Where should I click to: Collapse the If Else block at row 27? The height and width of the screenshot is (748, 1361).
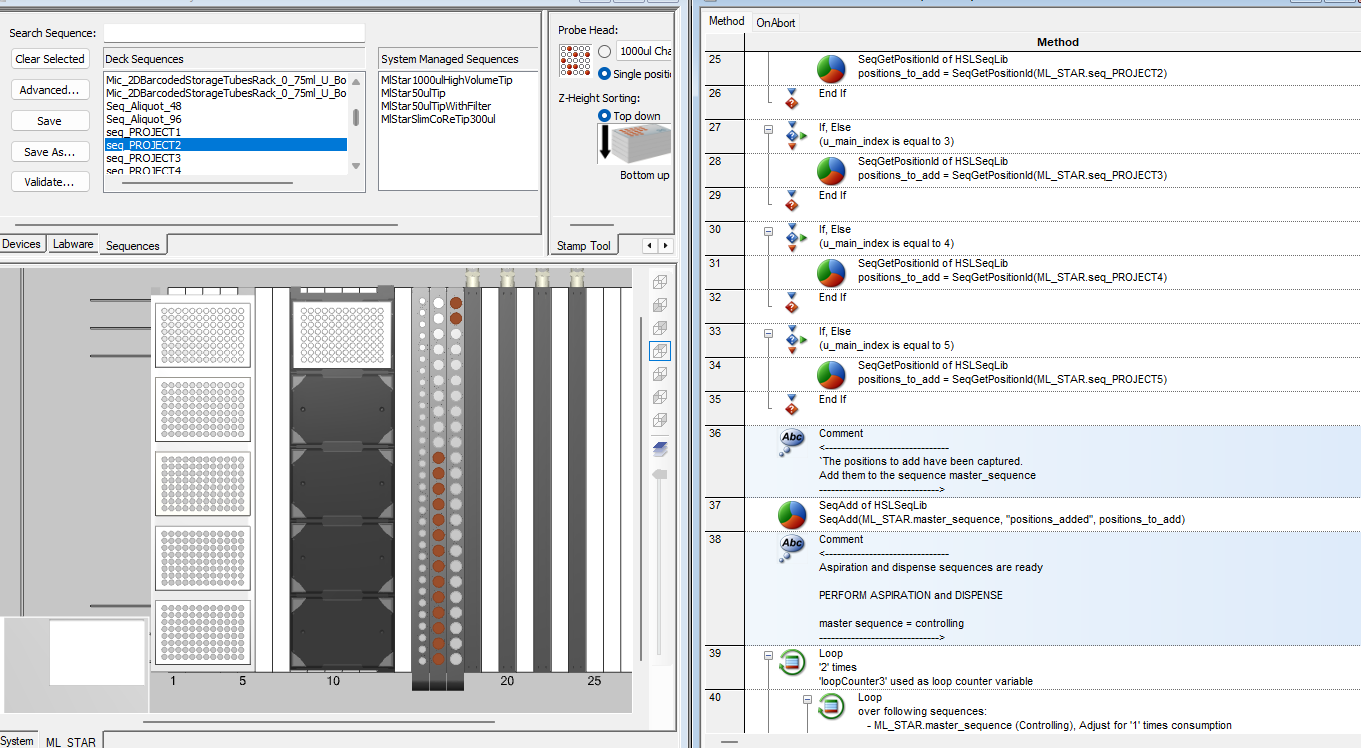(769, 129)
